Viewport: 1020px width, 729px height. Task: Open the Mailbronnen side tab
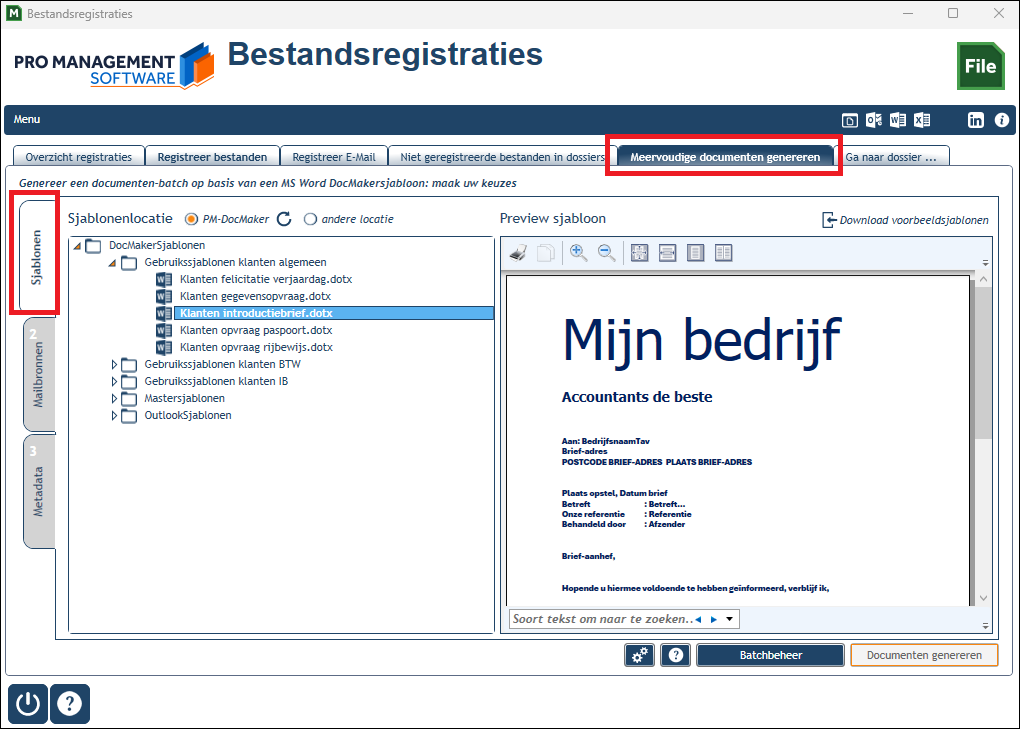pos(39,375)
